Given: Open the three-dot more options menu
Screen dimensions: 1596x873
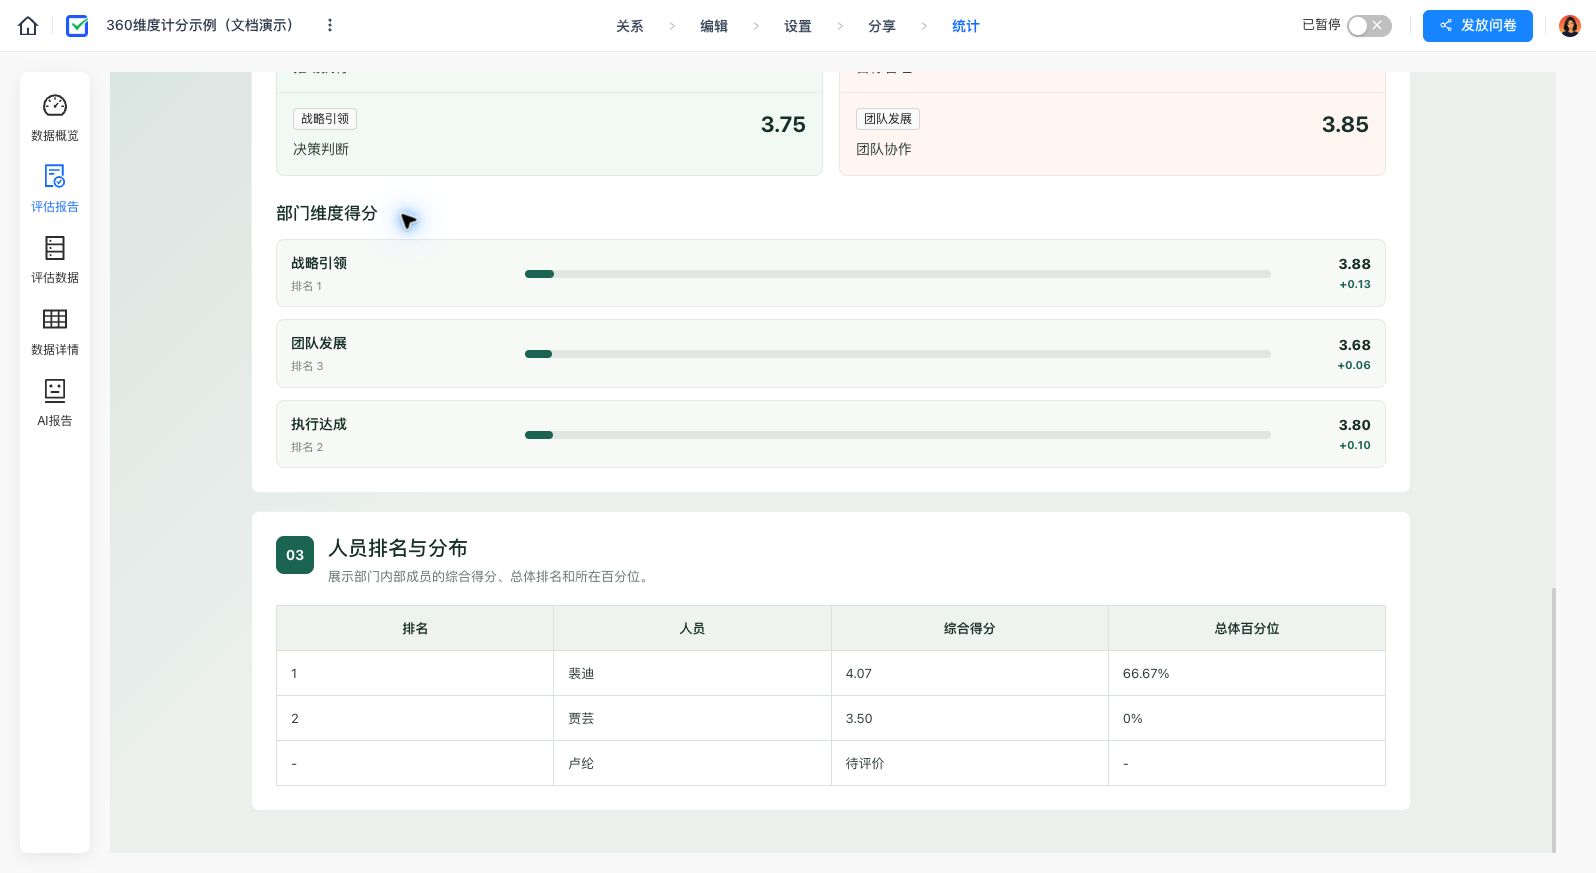Looking at the screenshot, I should [330, 25].
